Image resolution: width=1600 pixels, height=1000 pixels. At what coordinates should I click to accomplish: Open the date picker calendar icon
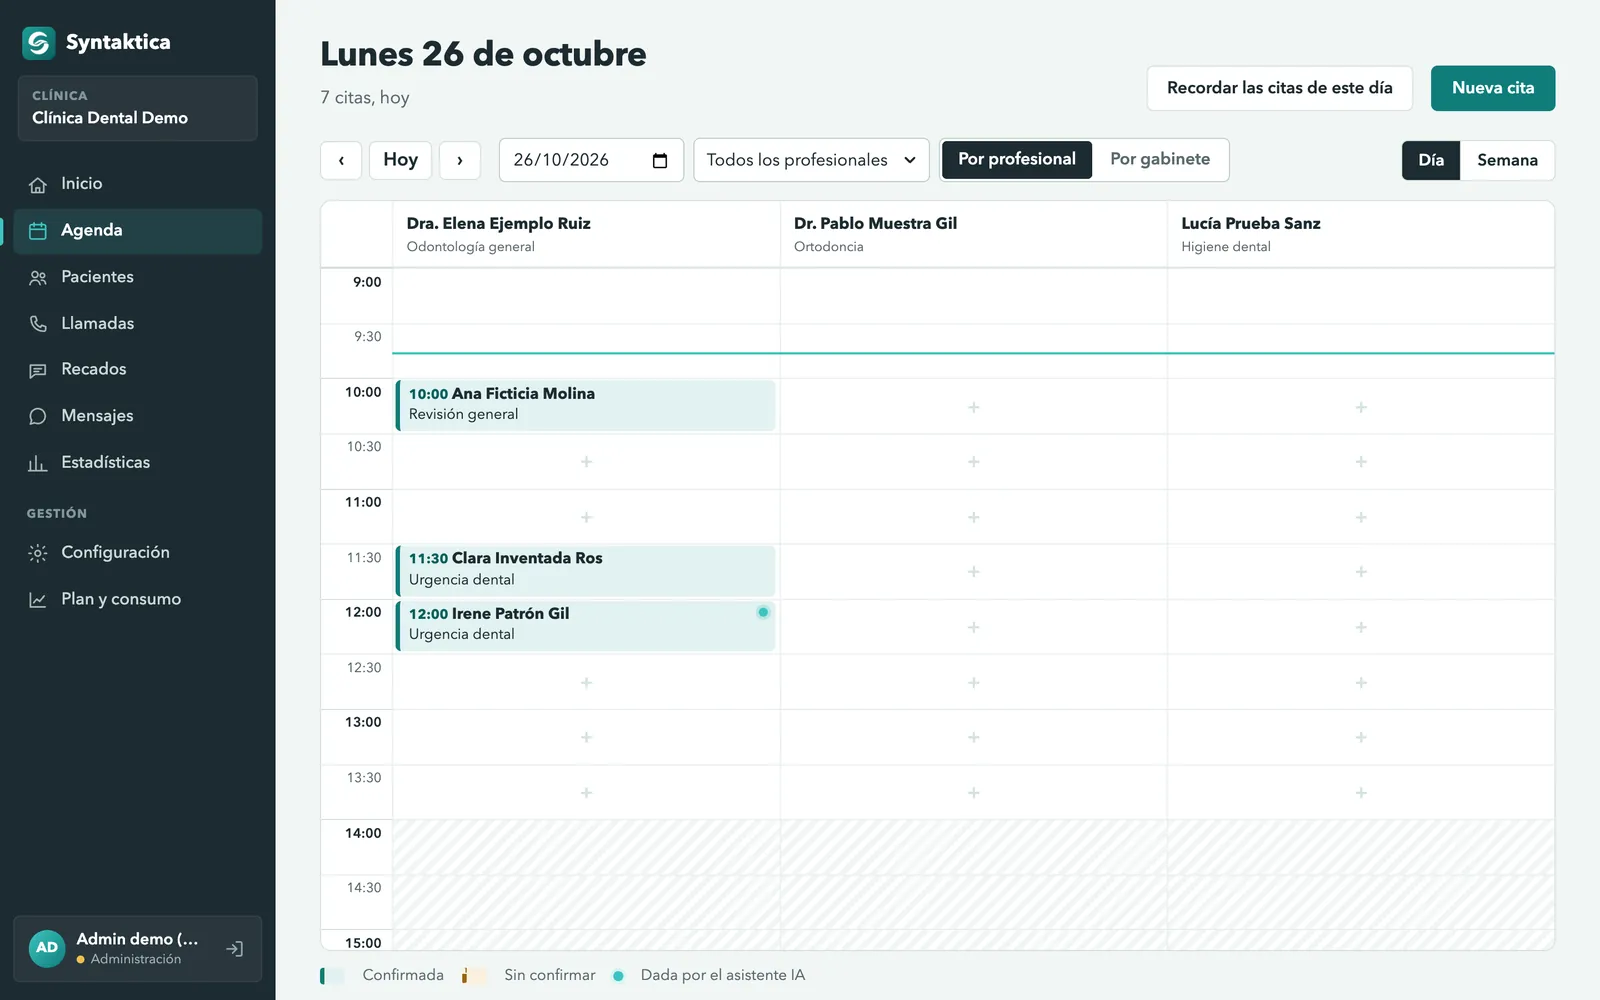coord(660,161)
